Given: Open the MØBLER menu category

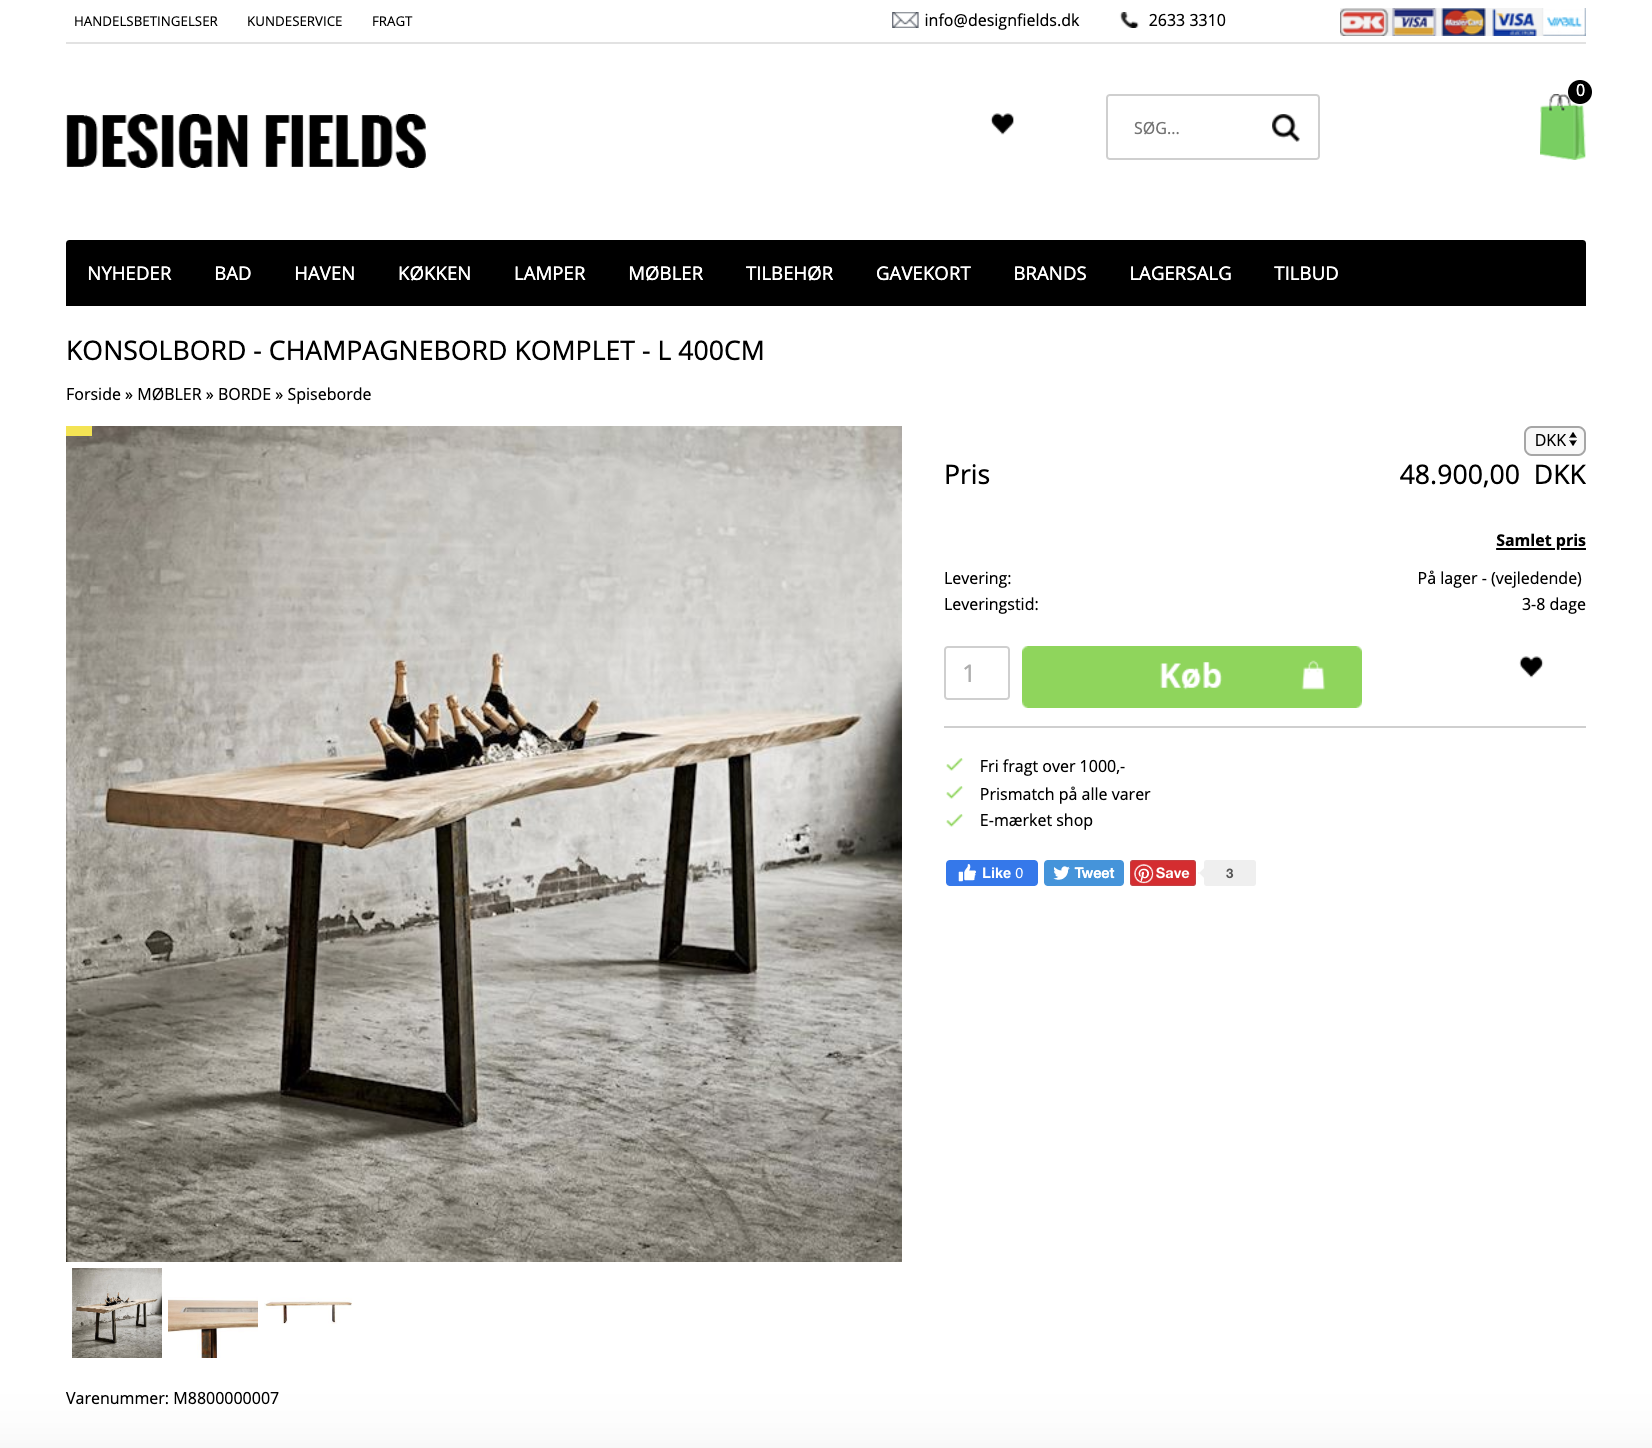Looking at the screenshot, I should point(666,273).
